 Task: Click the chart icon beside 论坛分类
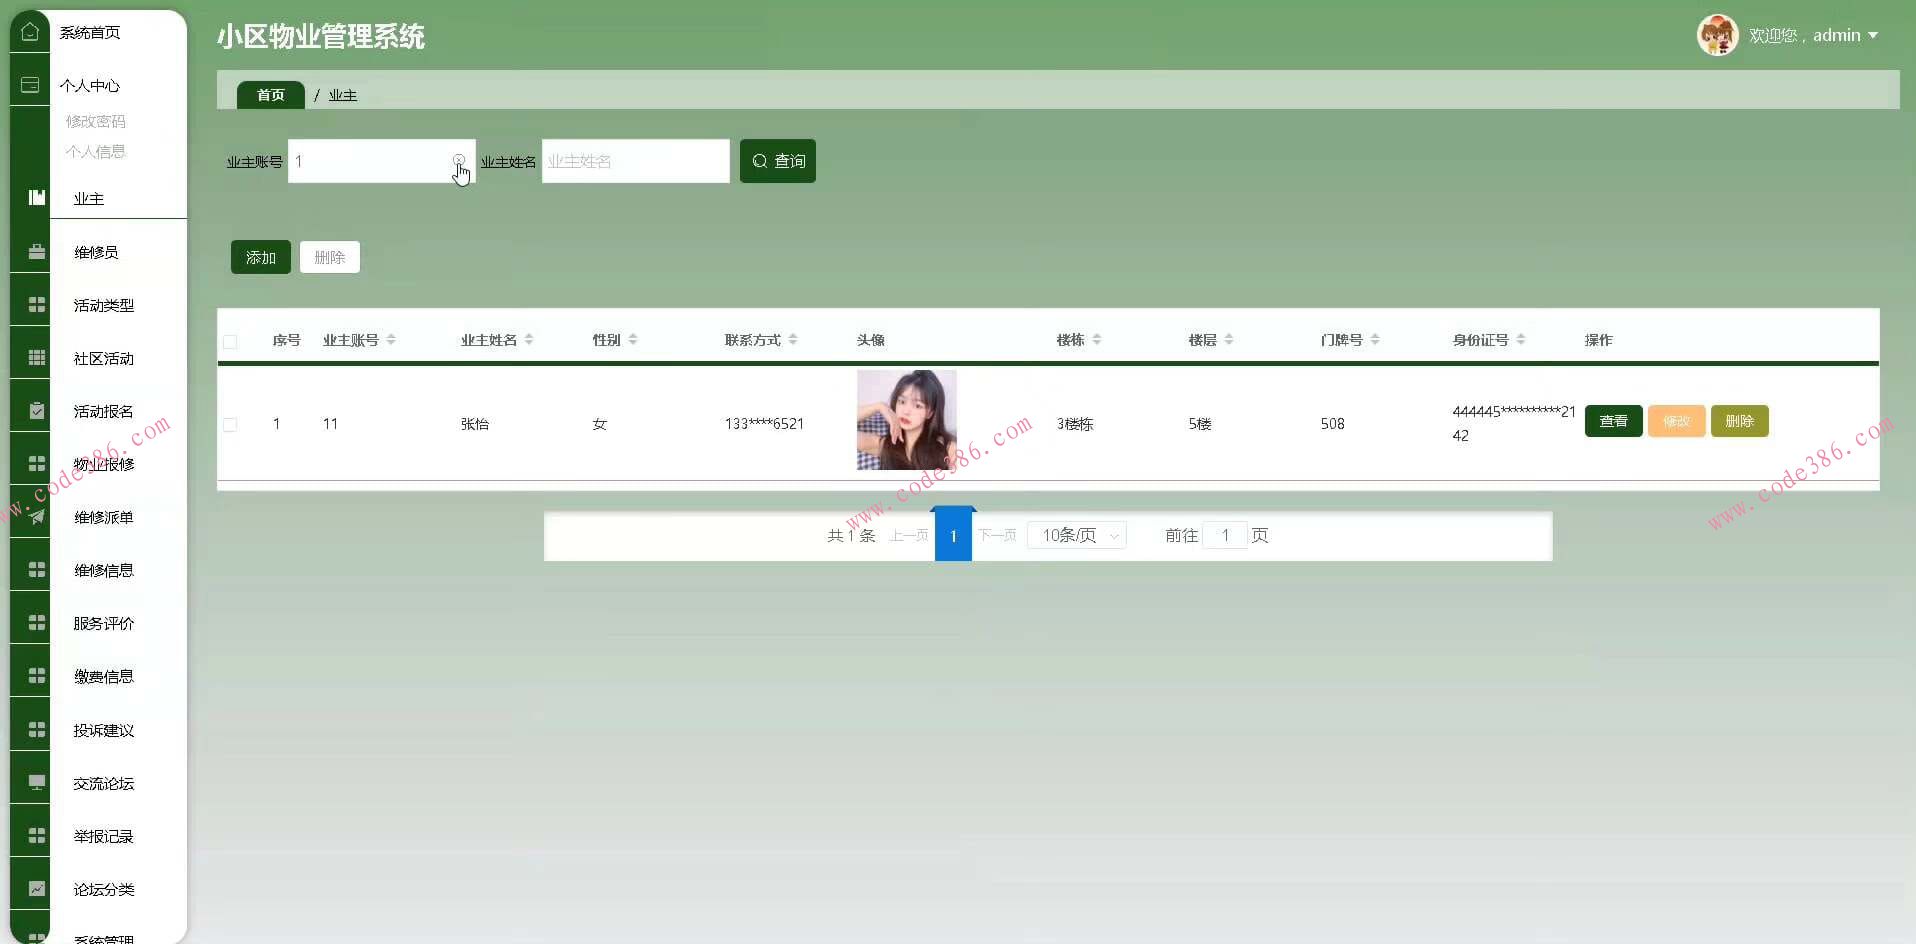[x=37, y=888]
